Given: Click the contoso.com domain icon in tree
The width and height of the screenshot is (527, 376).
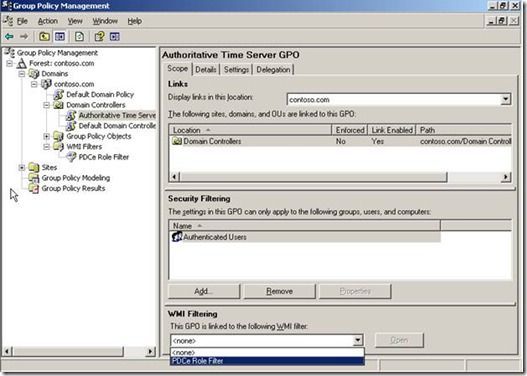Looking at the screenshot, I should pyautogui.click(x=46, y=84).
